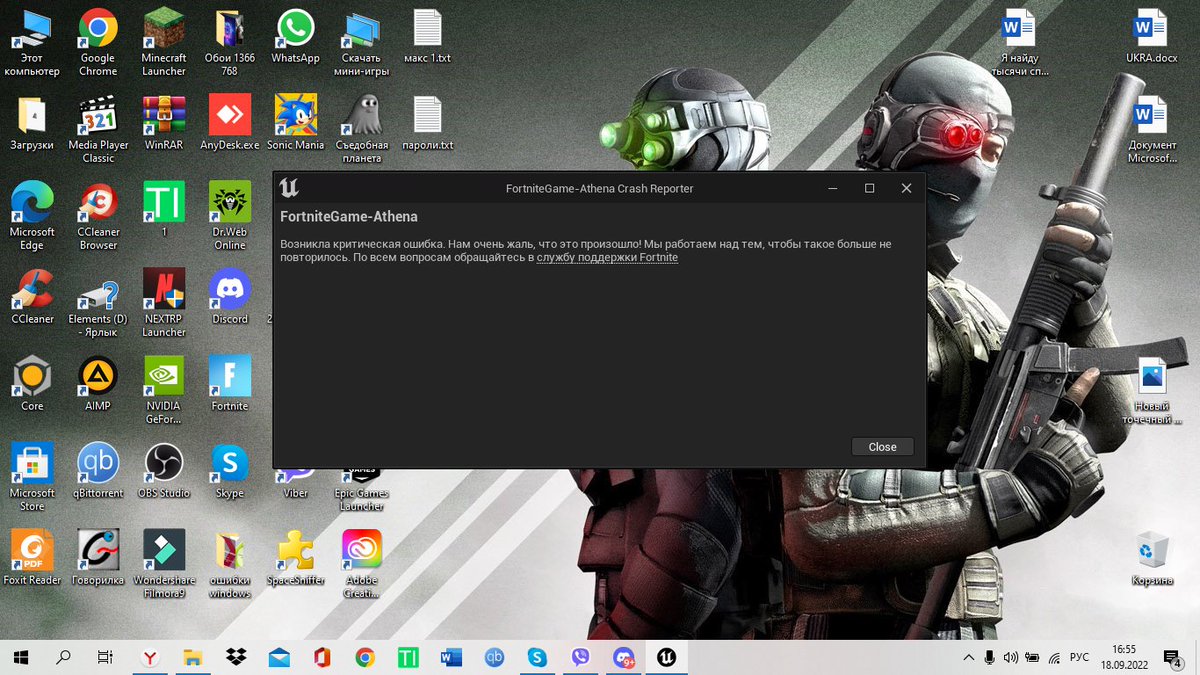Select the Viber desktop shortcut
Image resolution: width=1200 pixels, height=675 pixels.
click(295, 482)
